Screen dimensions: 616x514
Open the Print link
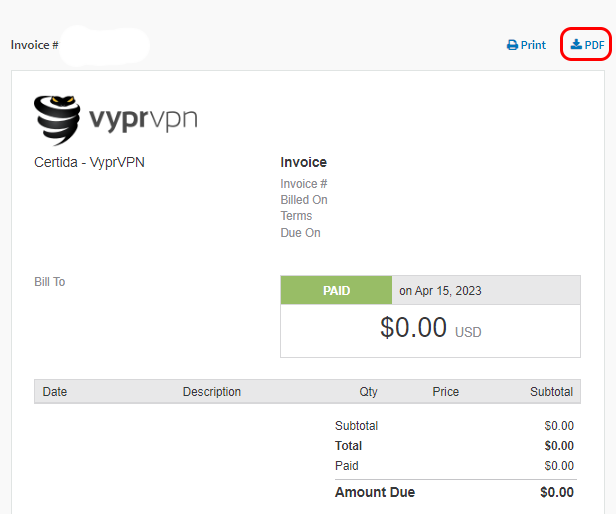pyautogui.click(x=526, y=45)
